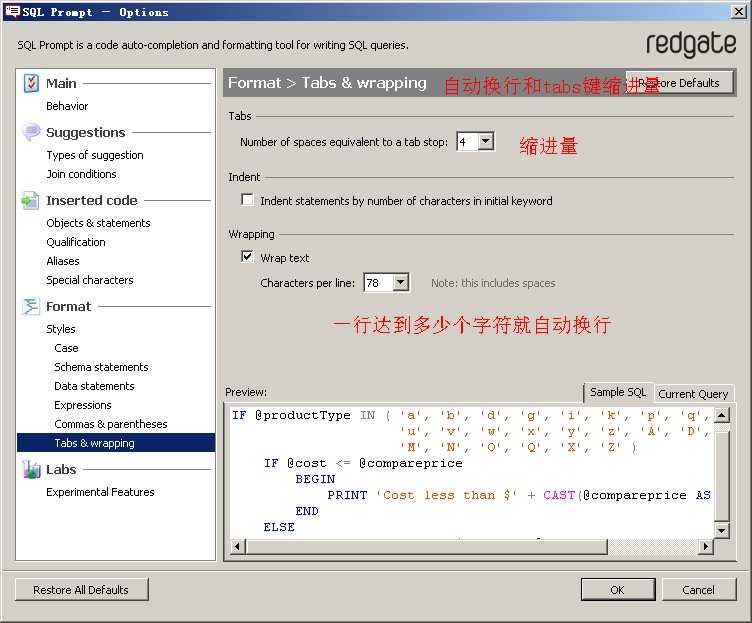This screenshot has height=623, width=752.
Task: Click preview horizontal scrollbar left arrow
Action: point(237,546)
